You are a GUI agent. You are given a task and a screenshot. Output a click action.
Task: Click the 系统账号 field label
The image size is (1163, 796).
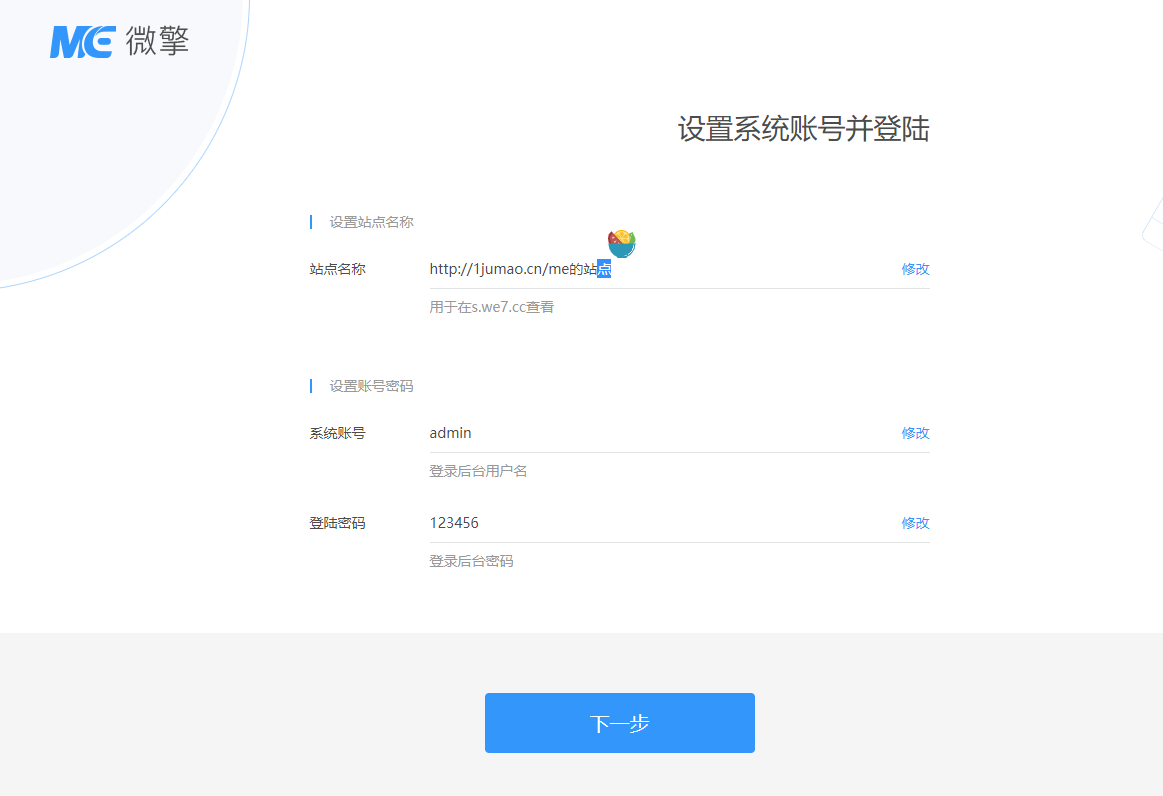(x=337, y=433)
